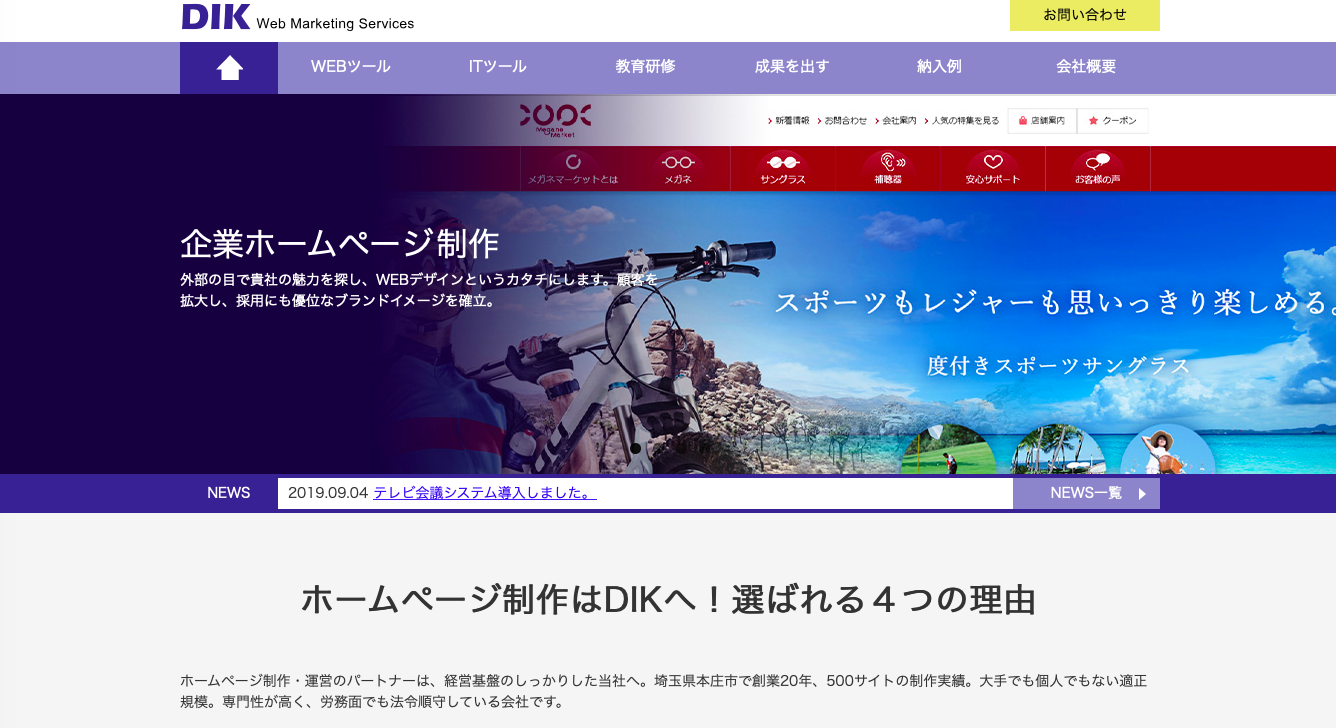Open the お客様の声 speech bubble icon
The height and width of the screenshot is (728, 1336).
tap(1097, 163)
